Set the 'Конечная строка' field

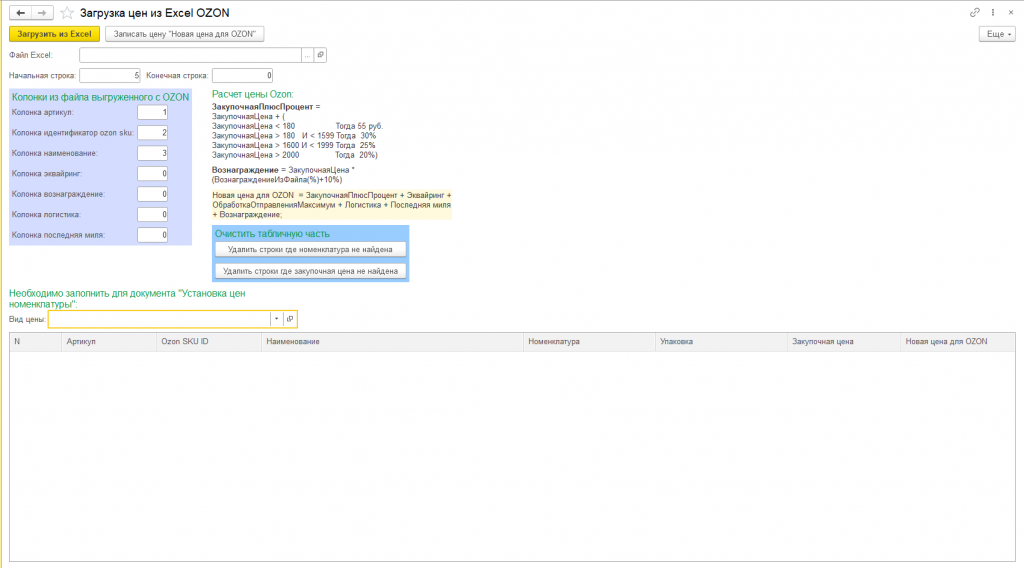[242, 76]
